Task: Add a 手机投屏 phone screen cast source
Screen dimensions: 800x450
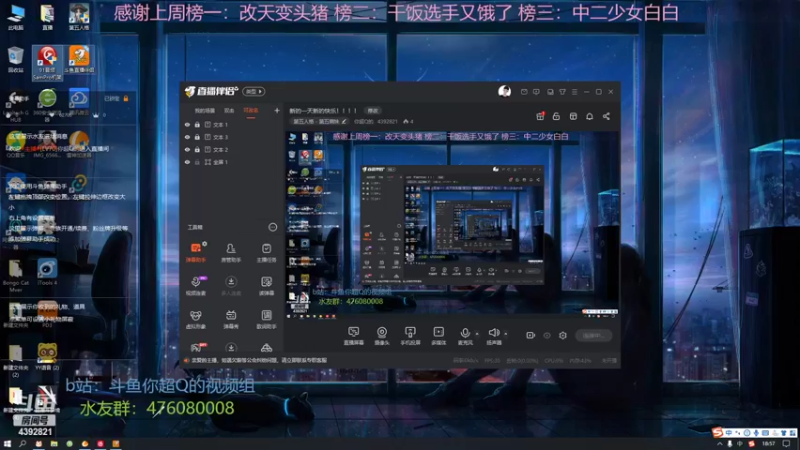Action: click(x=410, y=336)
